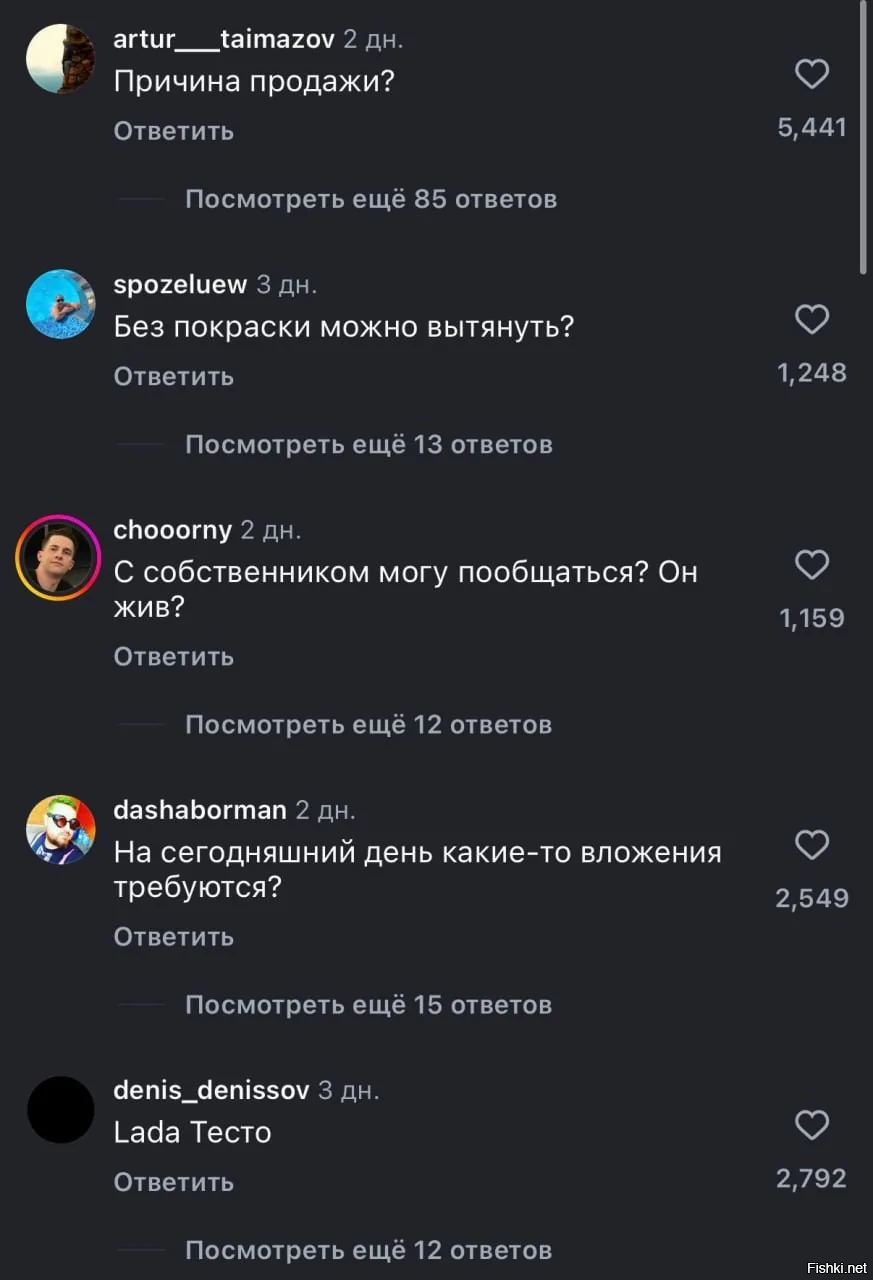View chooorny's story ring avatar
Screen dimensions: 873x1280
click(x=59, y=557)
